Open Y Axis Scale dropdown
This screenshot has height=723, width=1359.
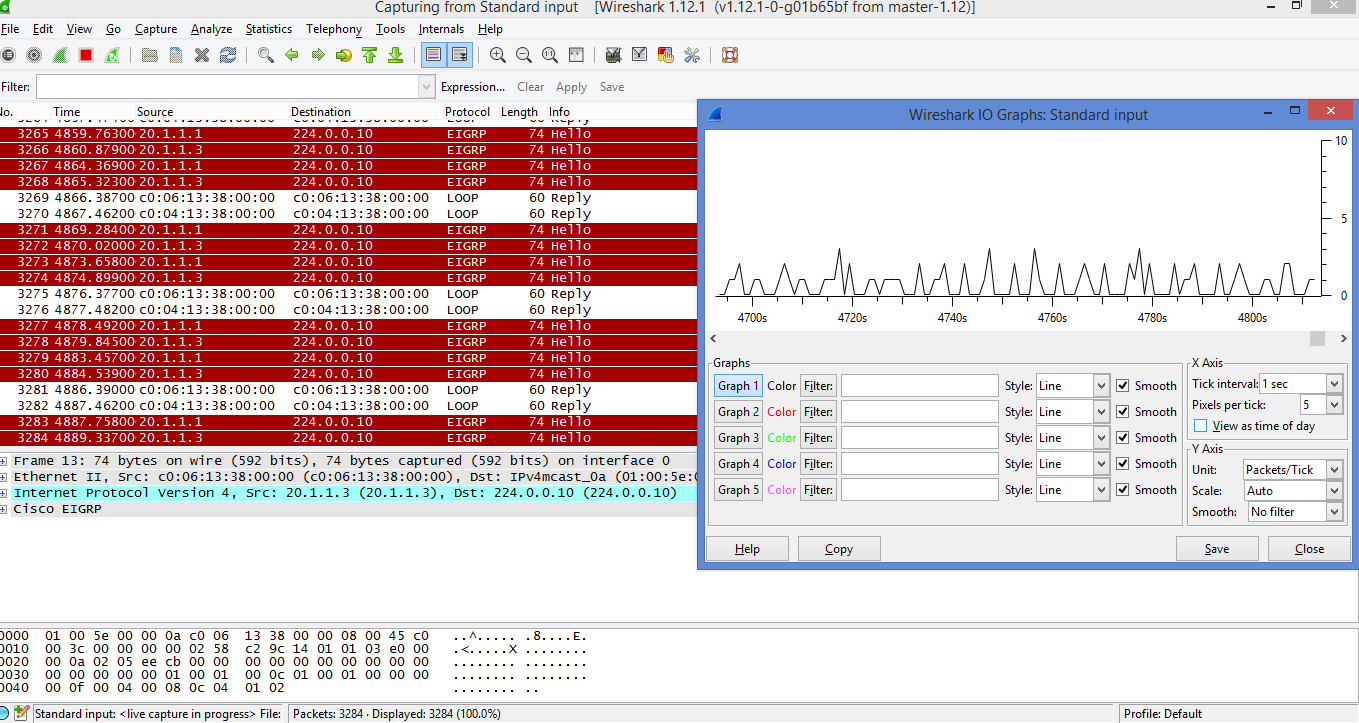[1293, 491]
